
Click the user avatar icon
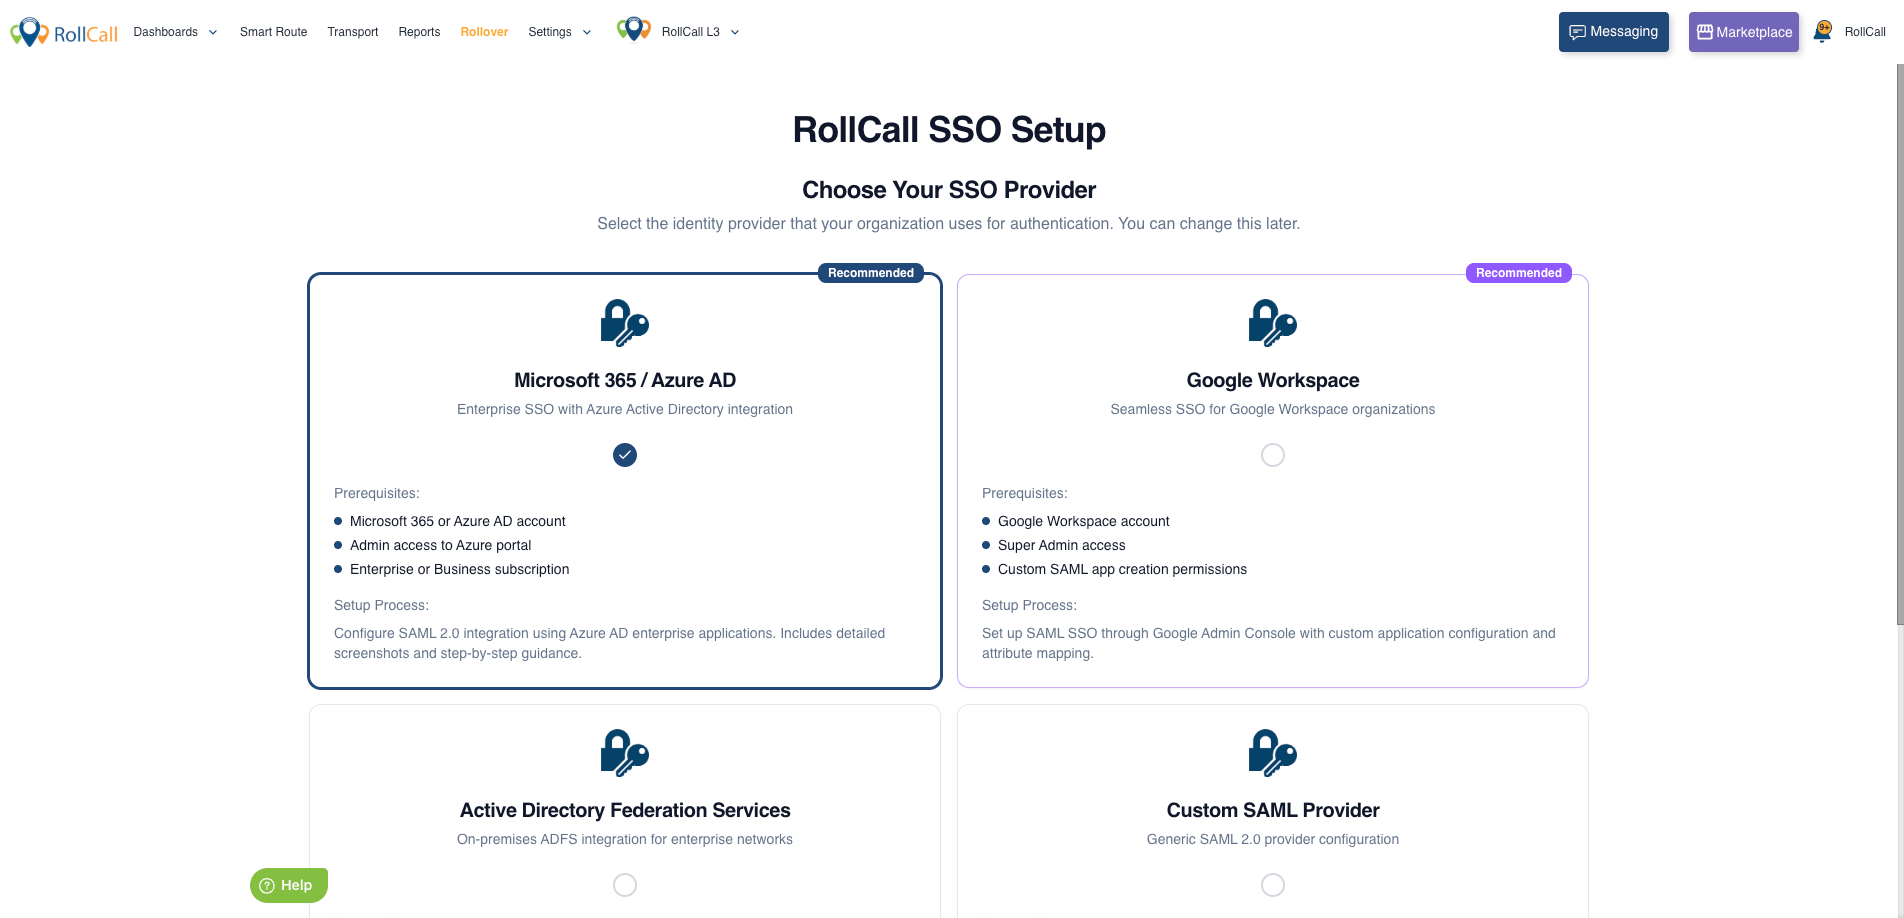coord(1823,32)
